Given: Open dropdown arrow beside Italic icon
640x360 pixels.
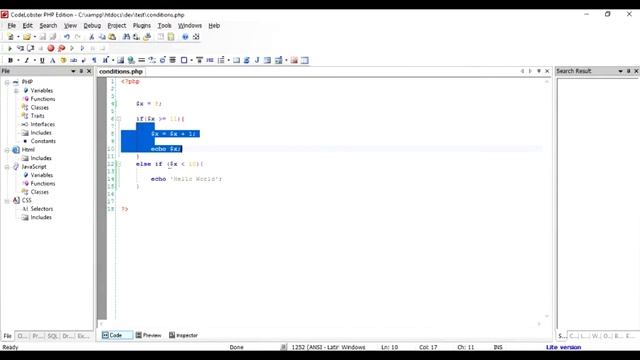Looking at the screenshot, I should (35, 60).
